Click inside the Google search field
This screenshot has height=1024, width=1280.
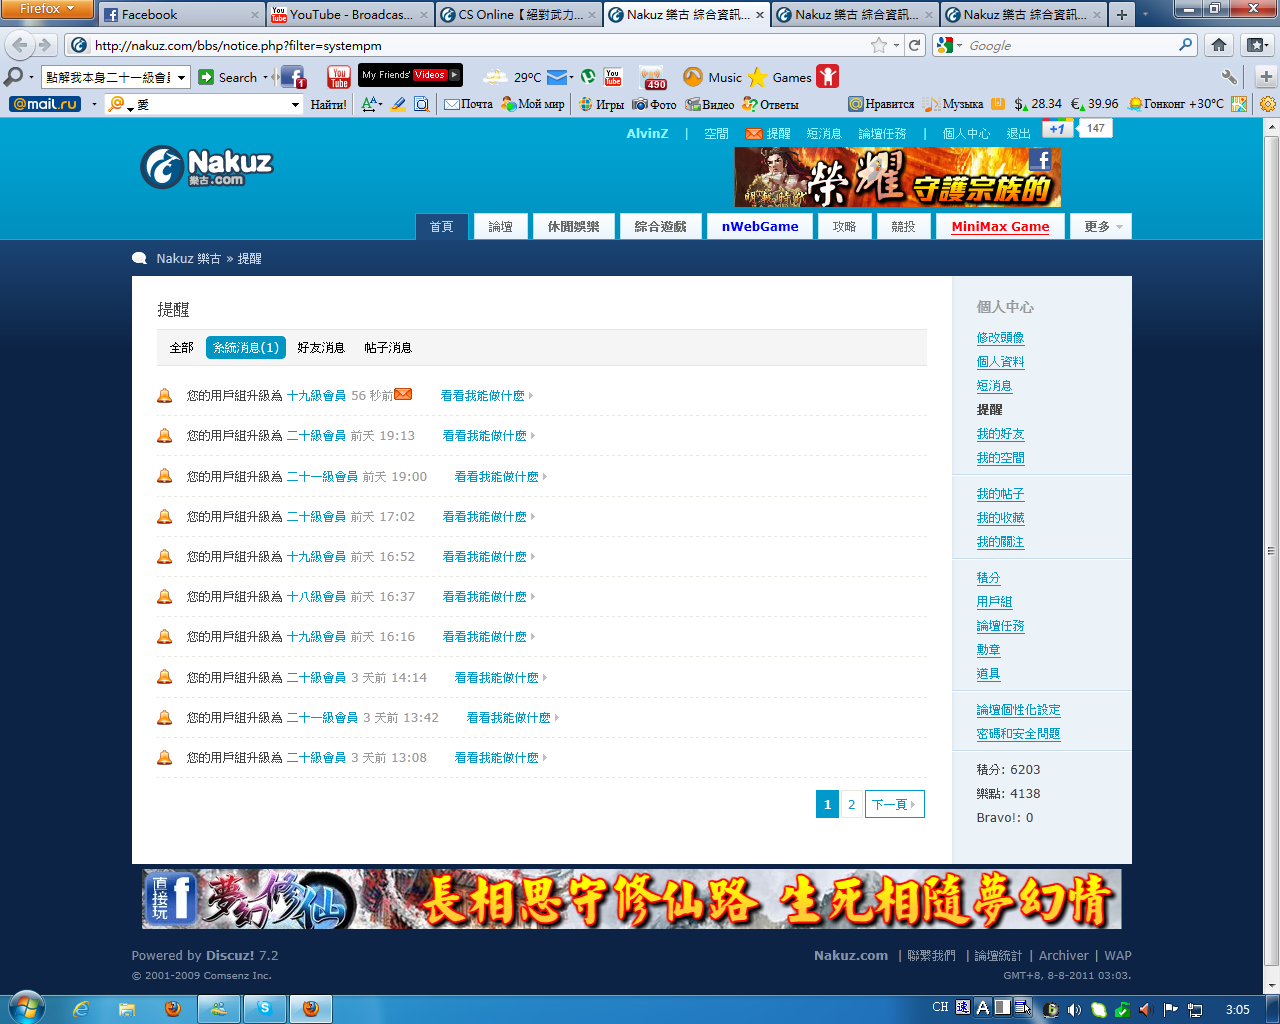1070,45
